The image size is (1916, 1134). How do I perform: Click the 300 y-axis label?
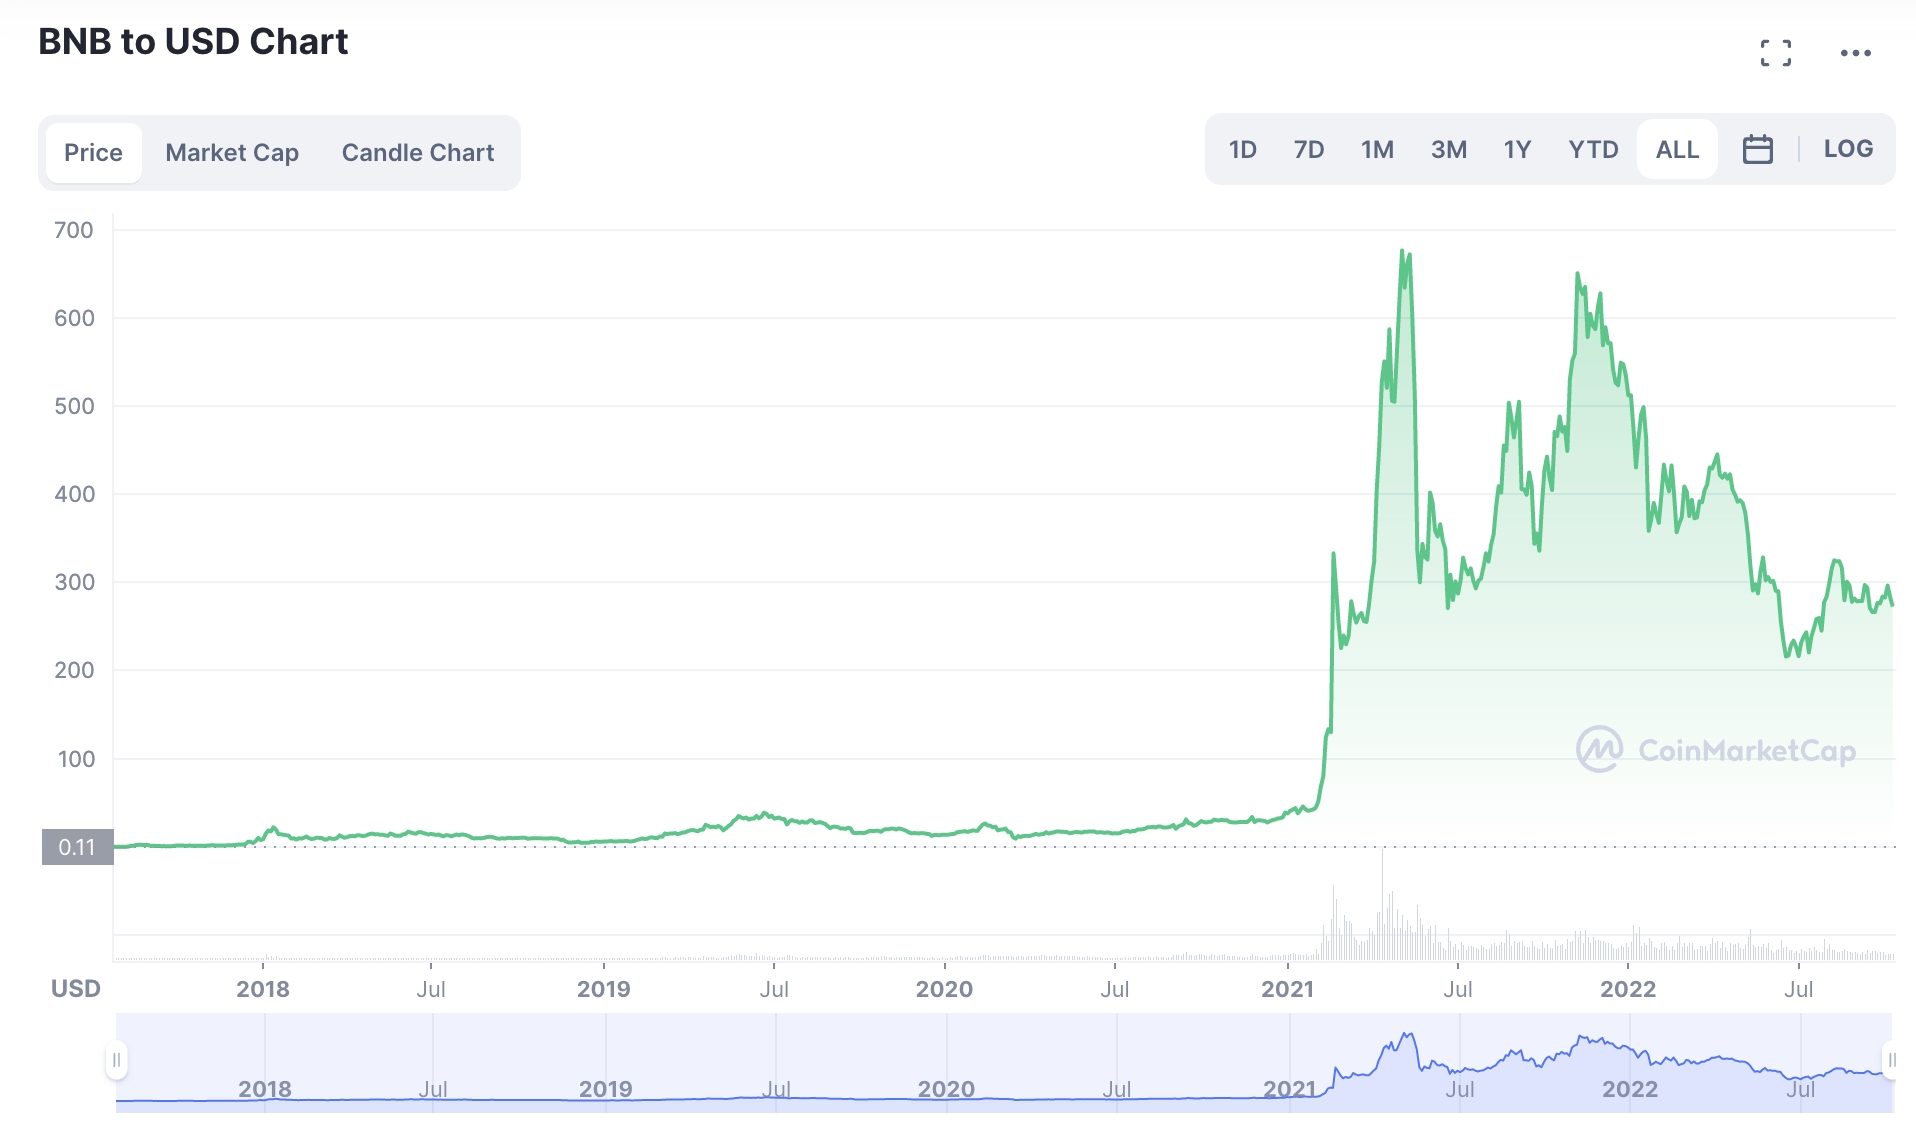pos(74,583)
